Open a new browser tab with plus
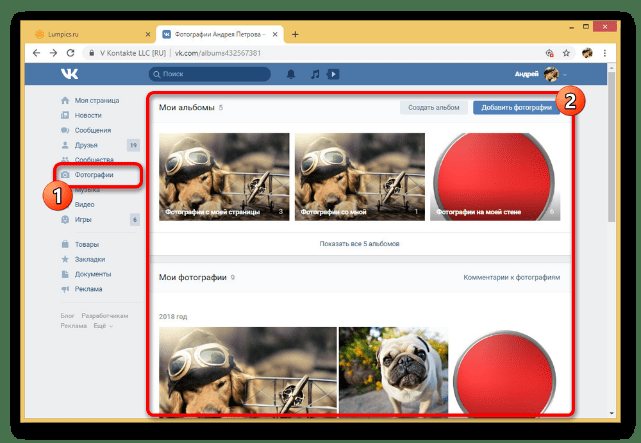641x443 pixels. (295, 34)
